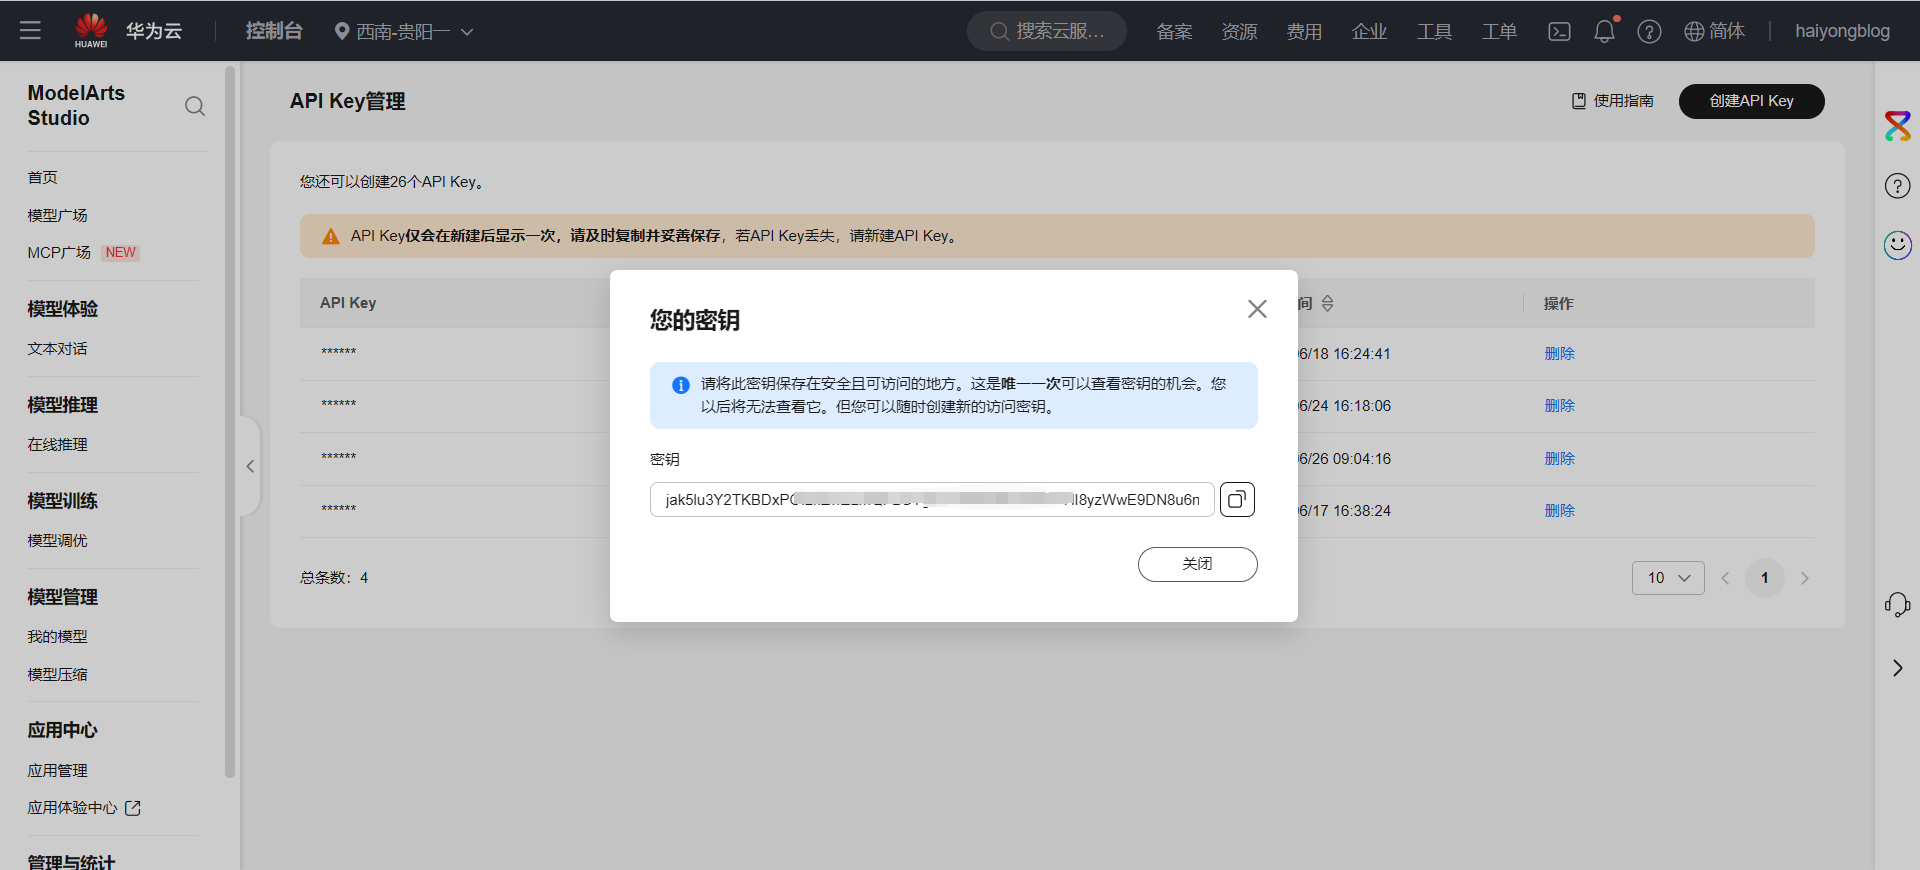Delete the key created 6/26 09:04:16
Screen dimensions: 1920x870
(x=1559, y=459)
